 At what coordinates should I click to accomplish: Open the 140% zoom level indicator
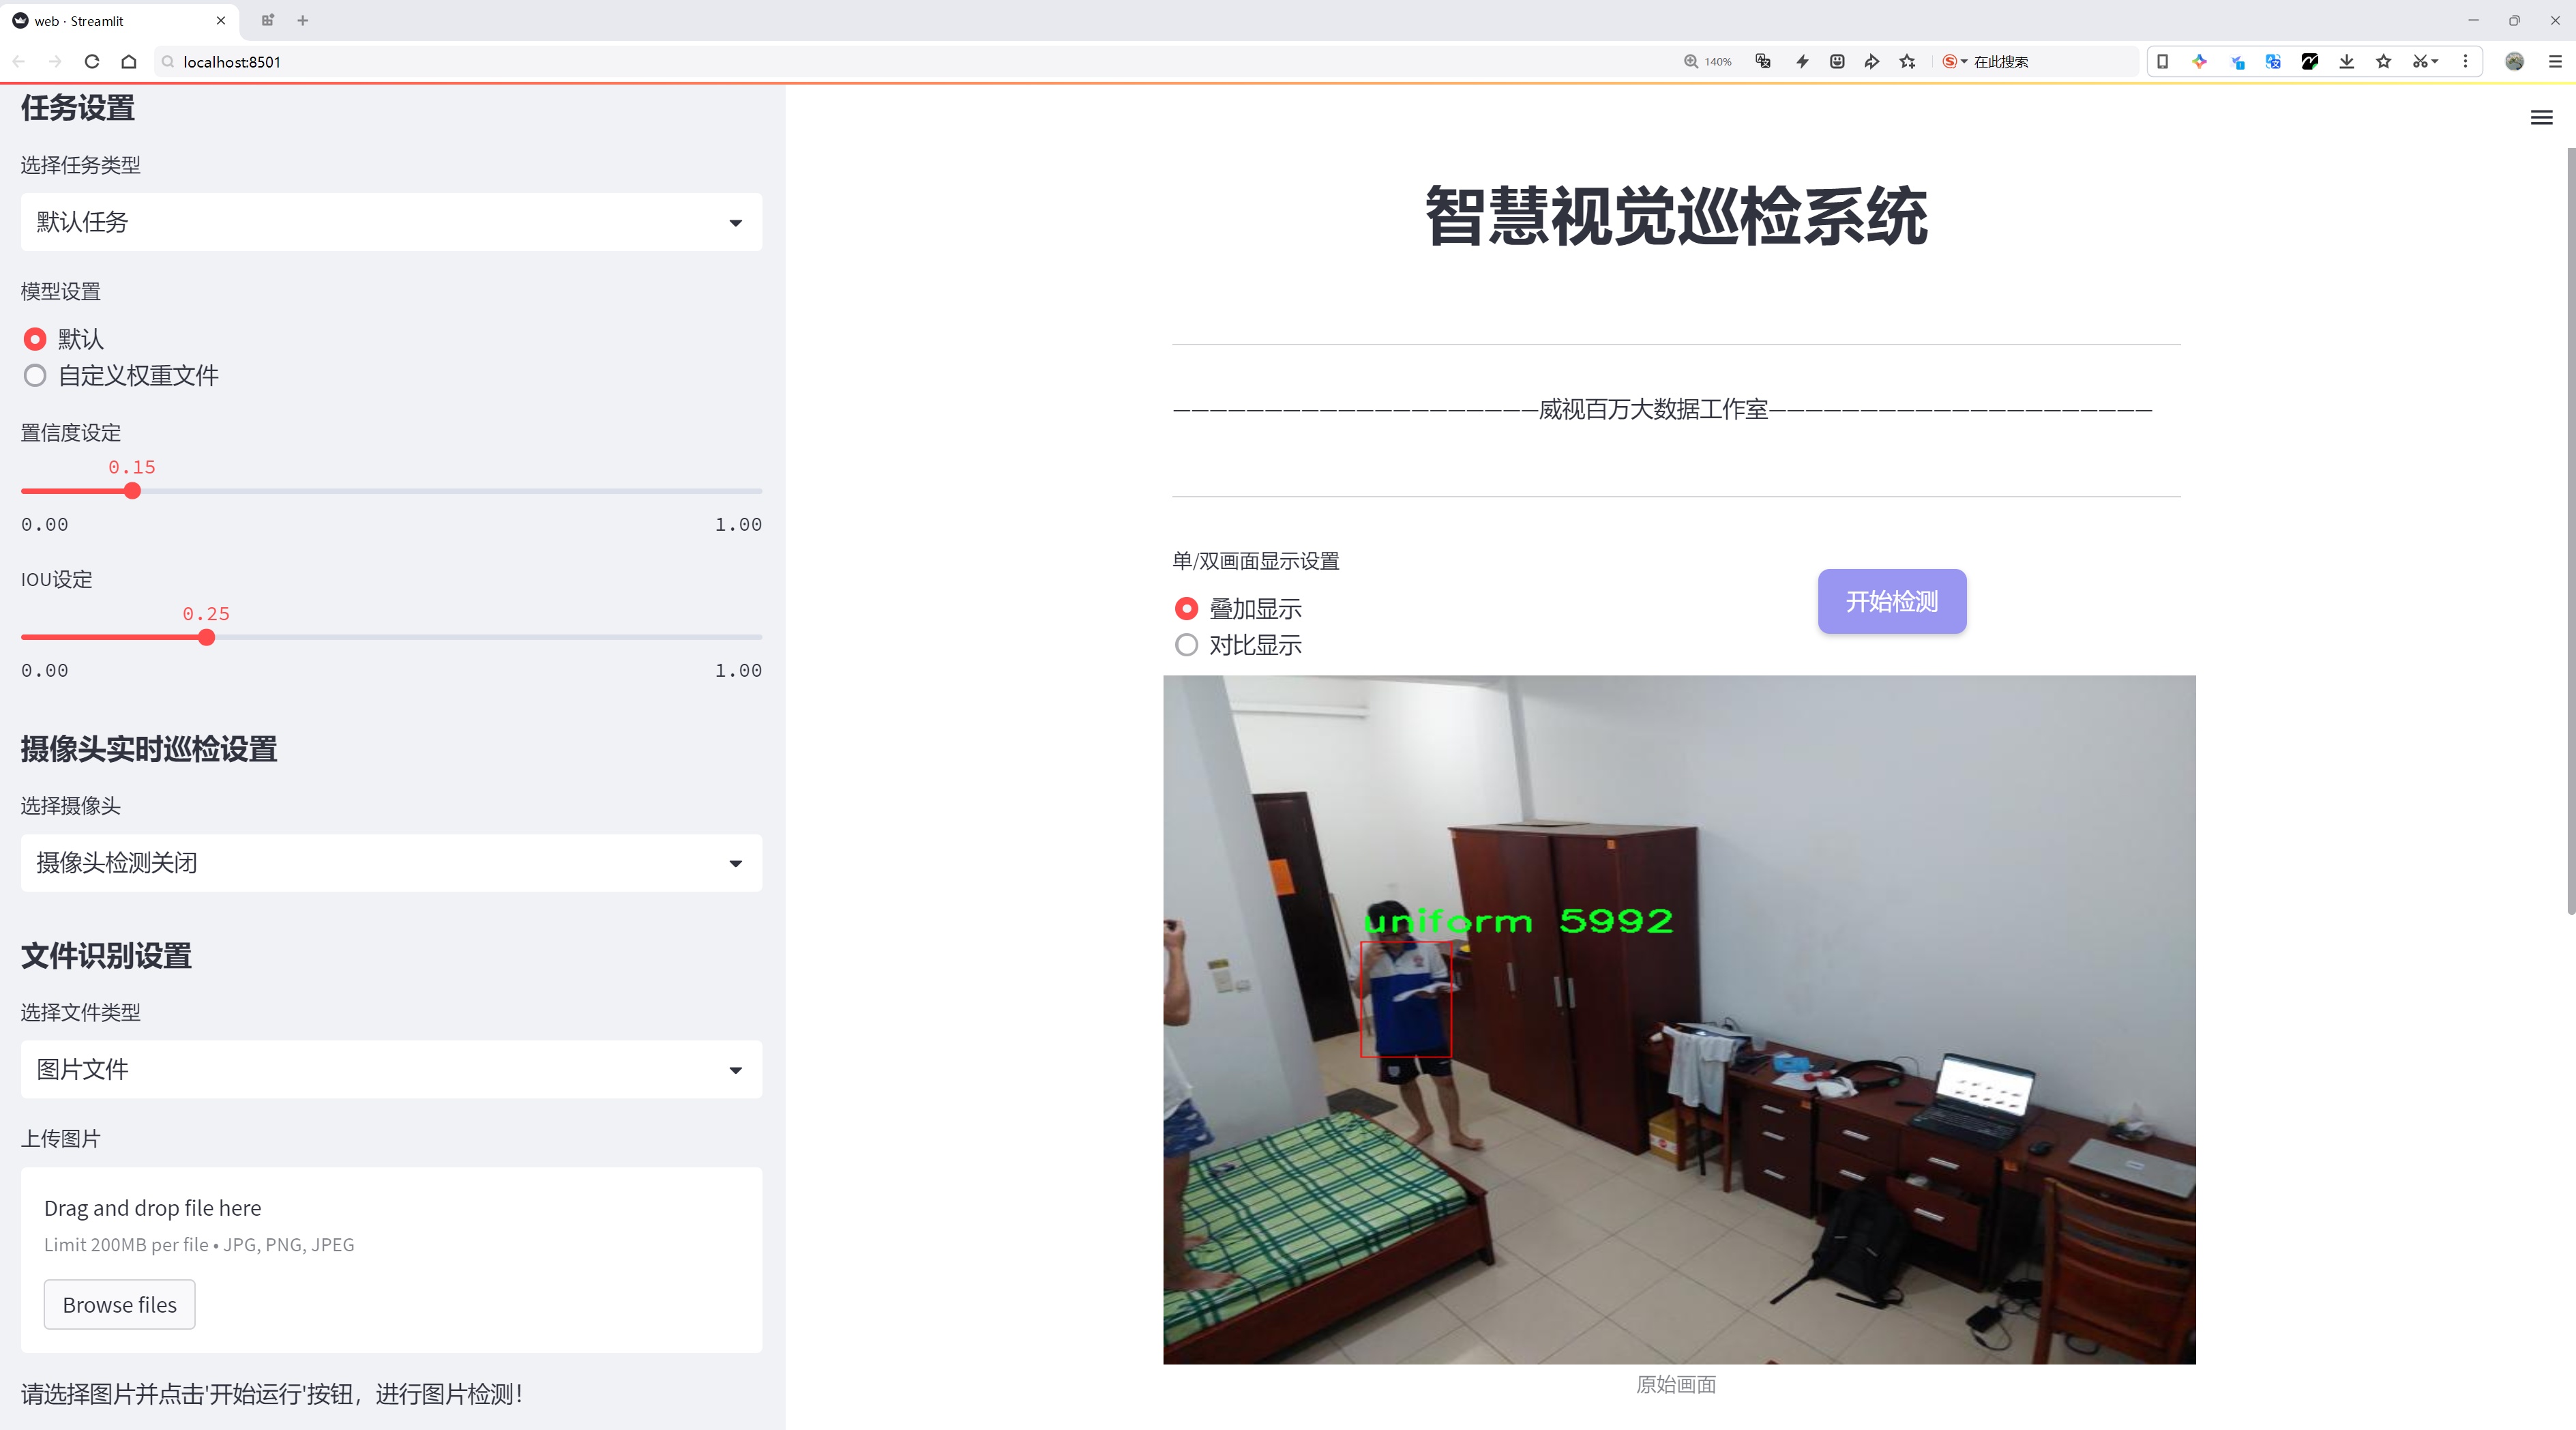pyautogui.click(x=1707, y=62)
